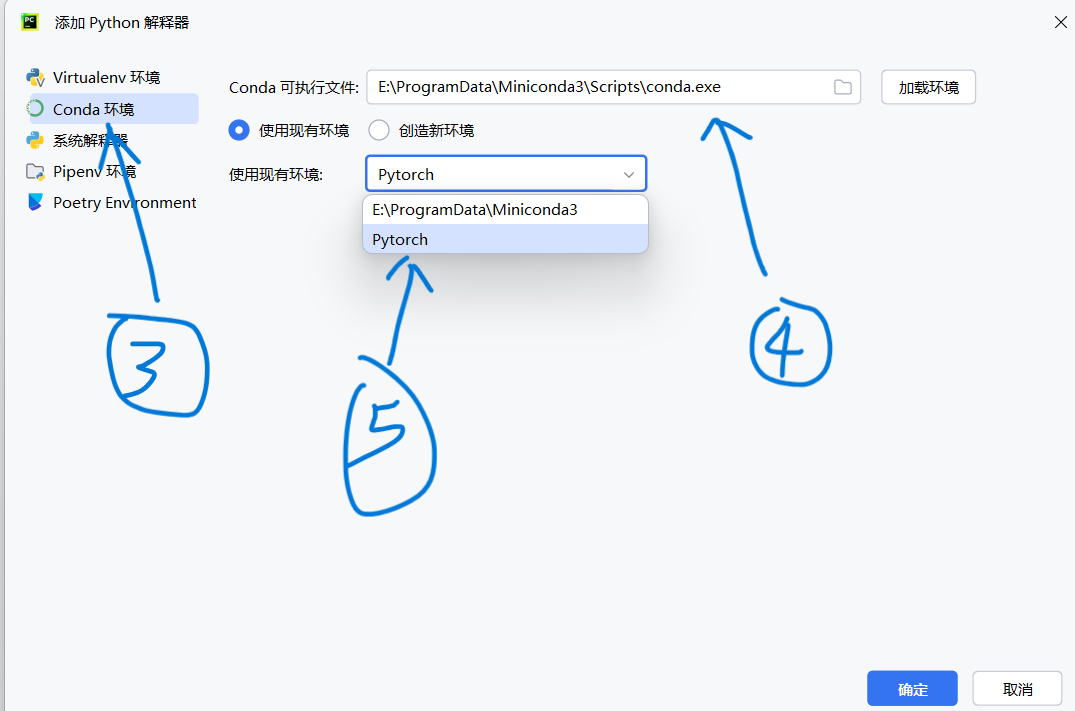
Task: Click the 加载环境 button
Action: point(928,87)
